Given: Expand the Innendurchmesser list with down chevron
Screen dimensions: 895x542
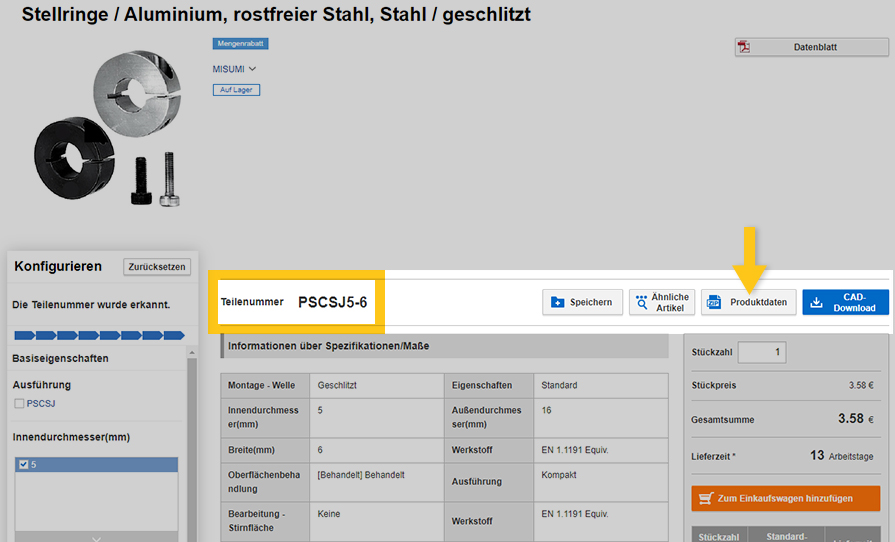Looking at the screenshot, I should (97, 537).
